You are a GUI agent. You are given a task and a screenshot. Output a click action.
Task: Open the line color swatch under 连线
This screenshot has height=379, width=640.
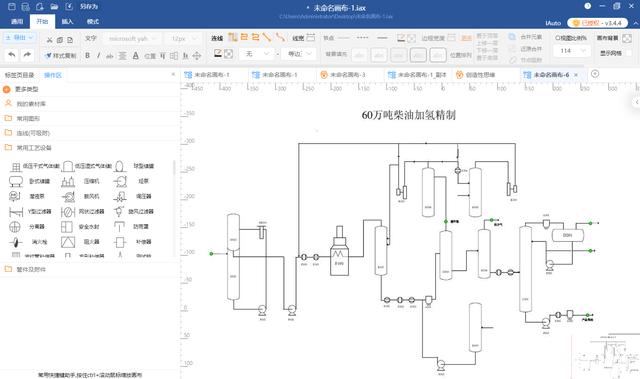[x=218, y=53]
